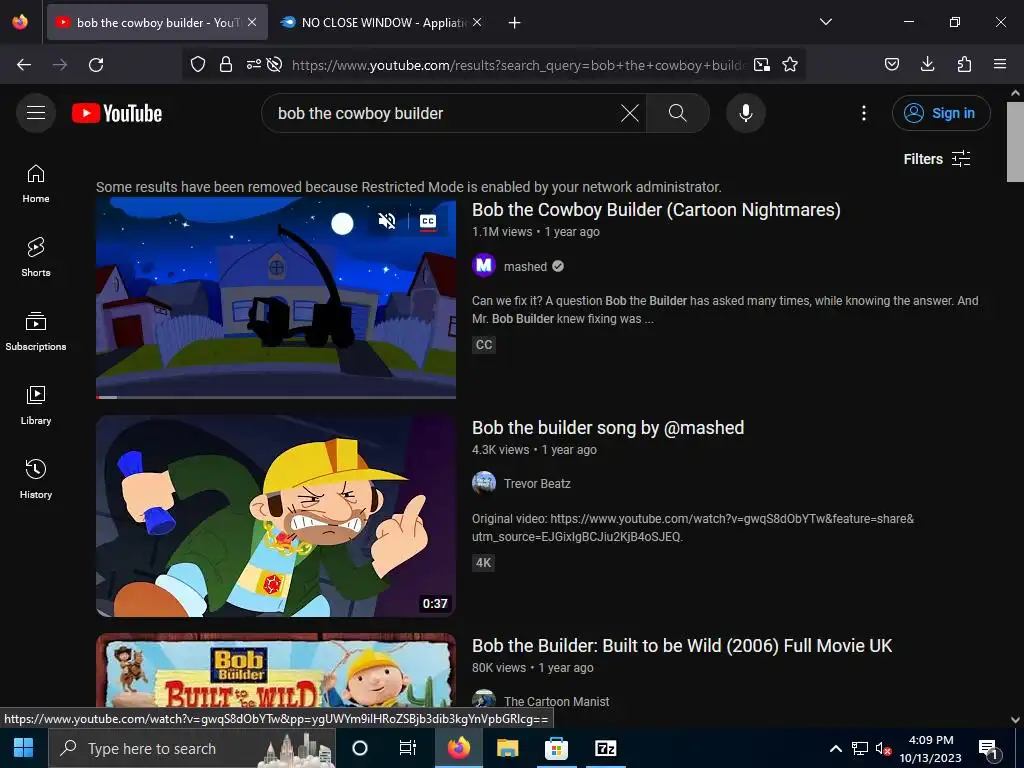Click the Firefox View icon

click(x=20, y=22)
